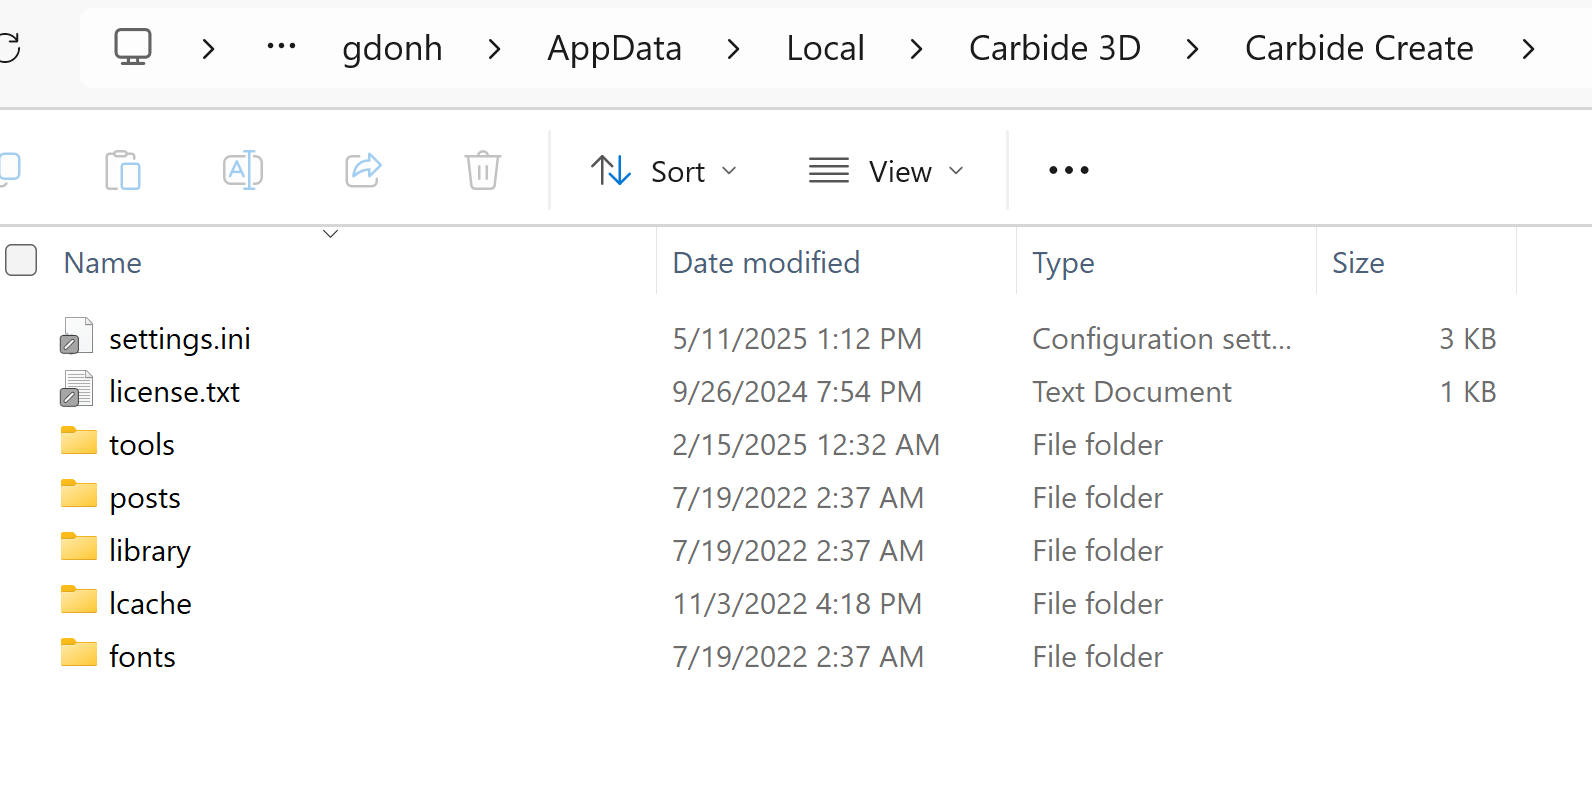Click the 1 KB size cell
Viewport: 1592px width, 785px height.
click(1468, 392)
